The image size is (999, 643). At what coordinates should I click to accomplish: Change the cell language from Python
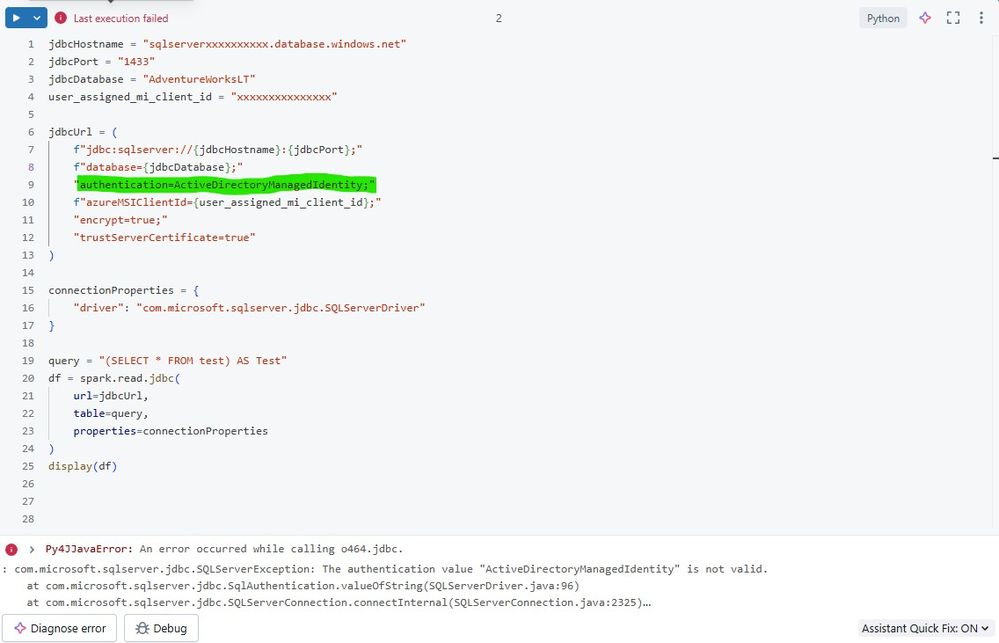882,18
